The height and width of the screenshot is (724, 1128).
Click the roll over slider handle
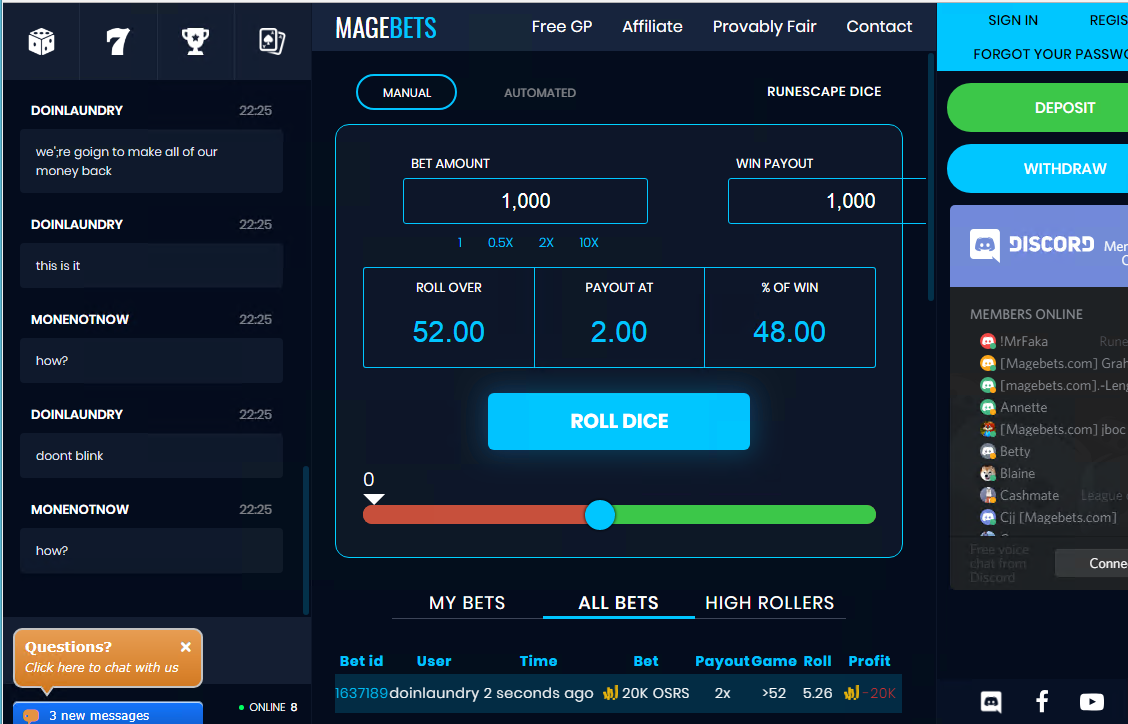[600, 515]
